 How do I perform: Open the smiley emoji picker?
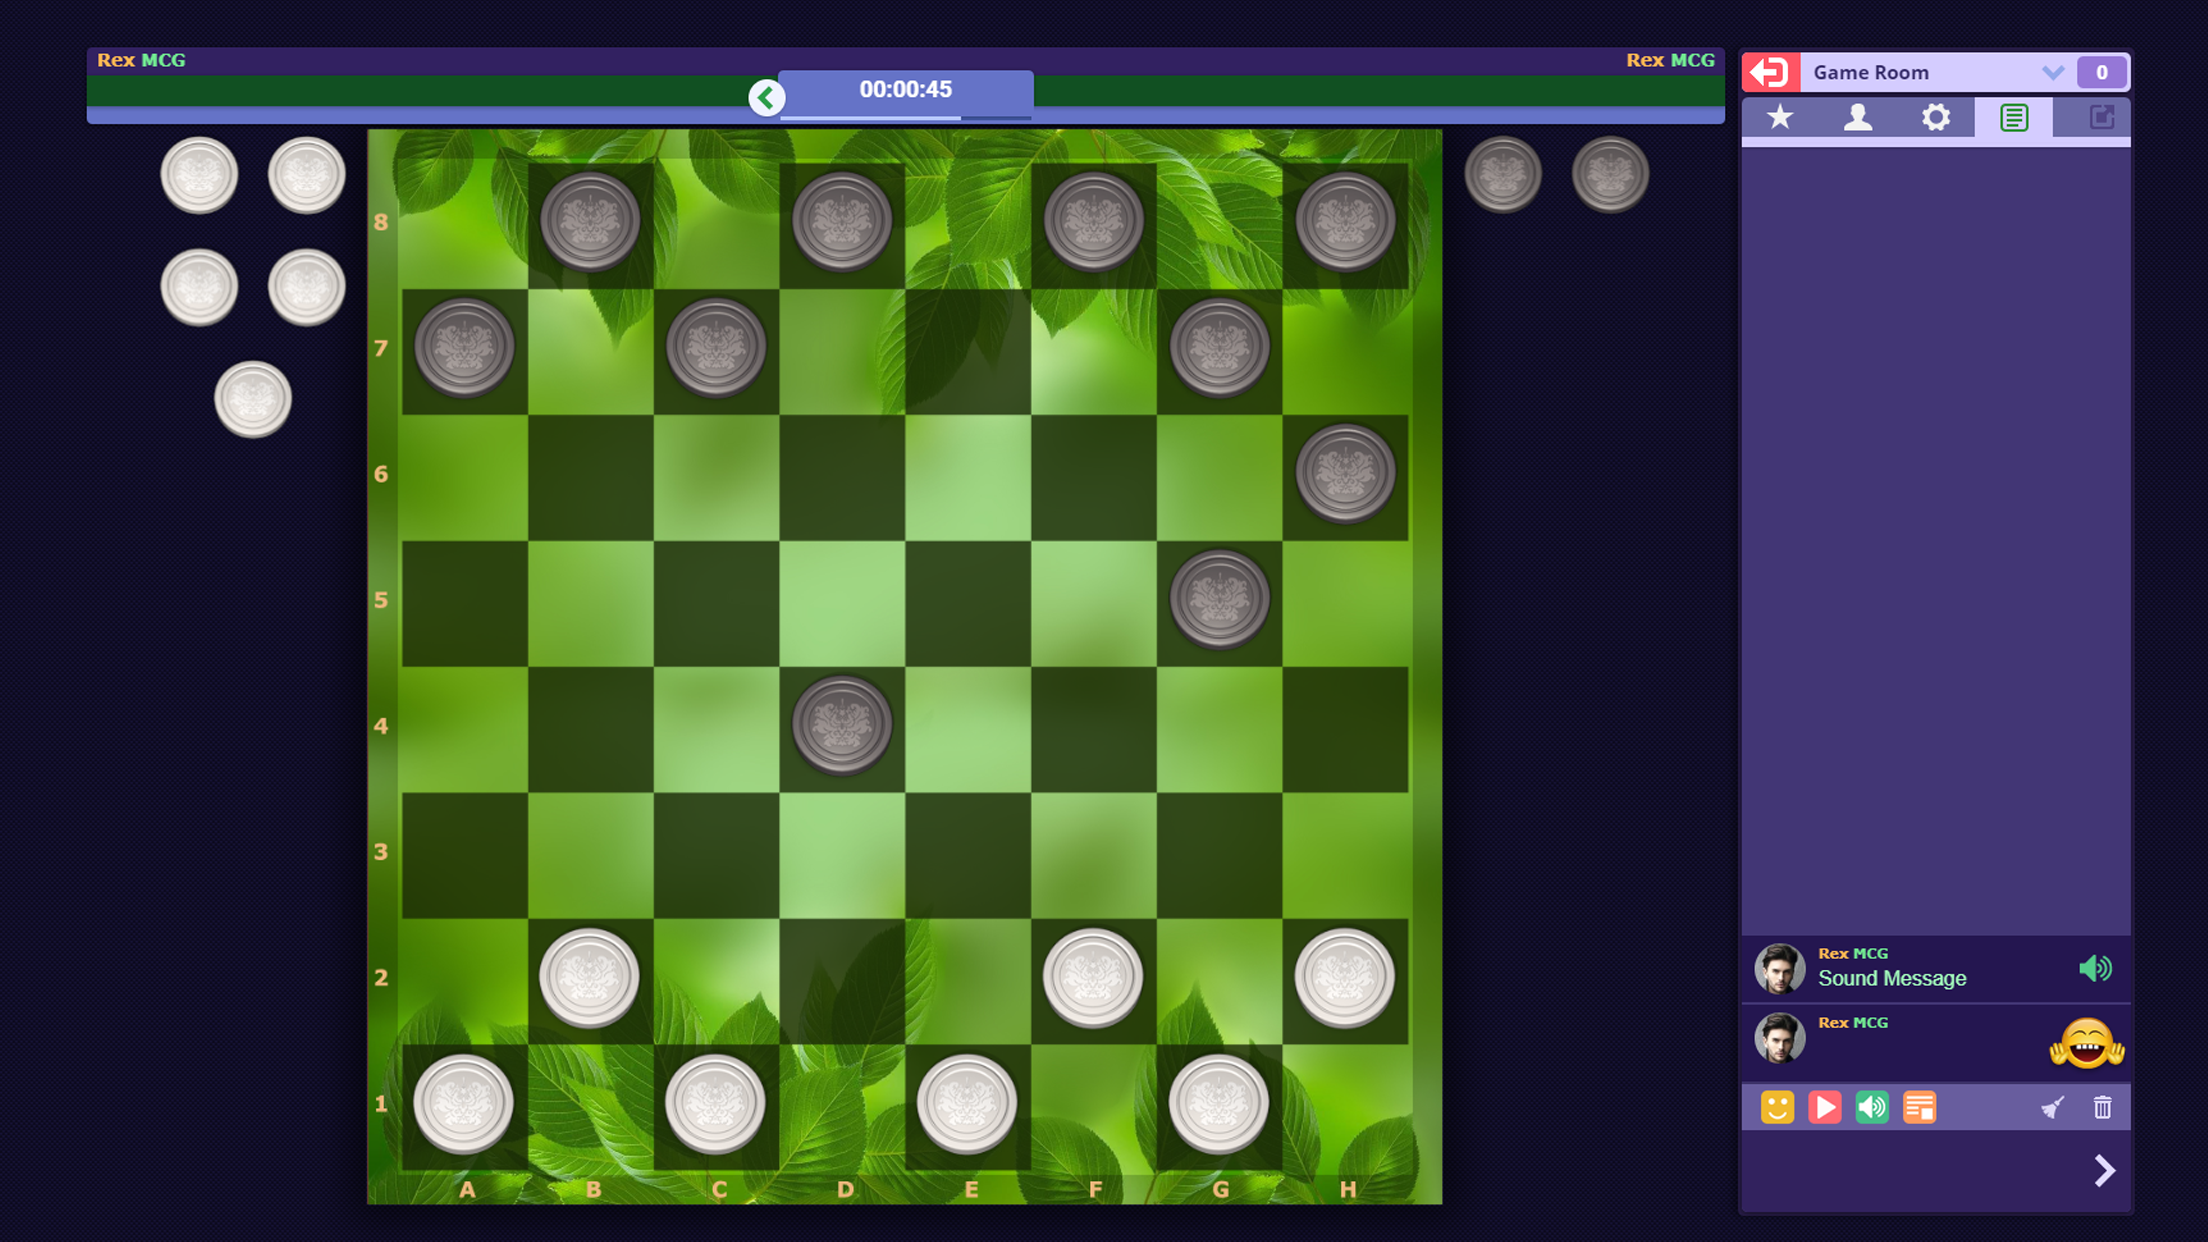tap(1777, 1107)
